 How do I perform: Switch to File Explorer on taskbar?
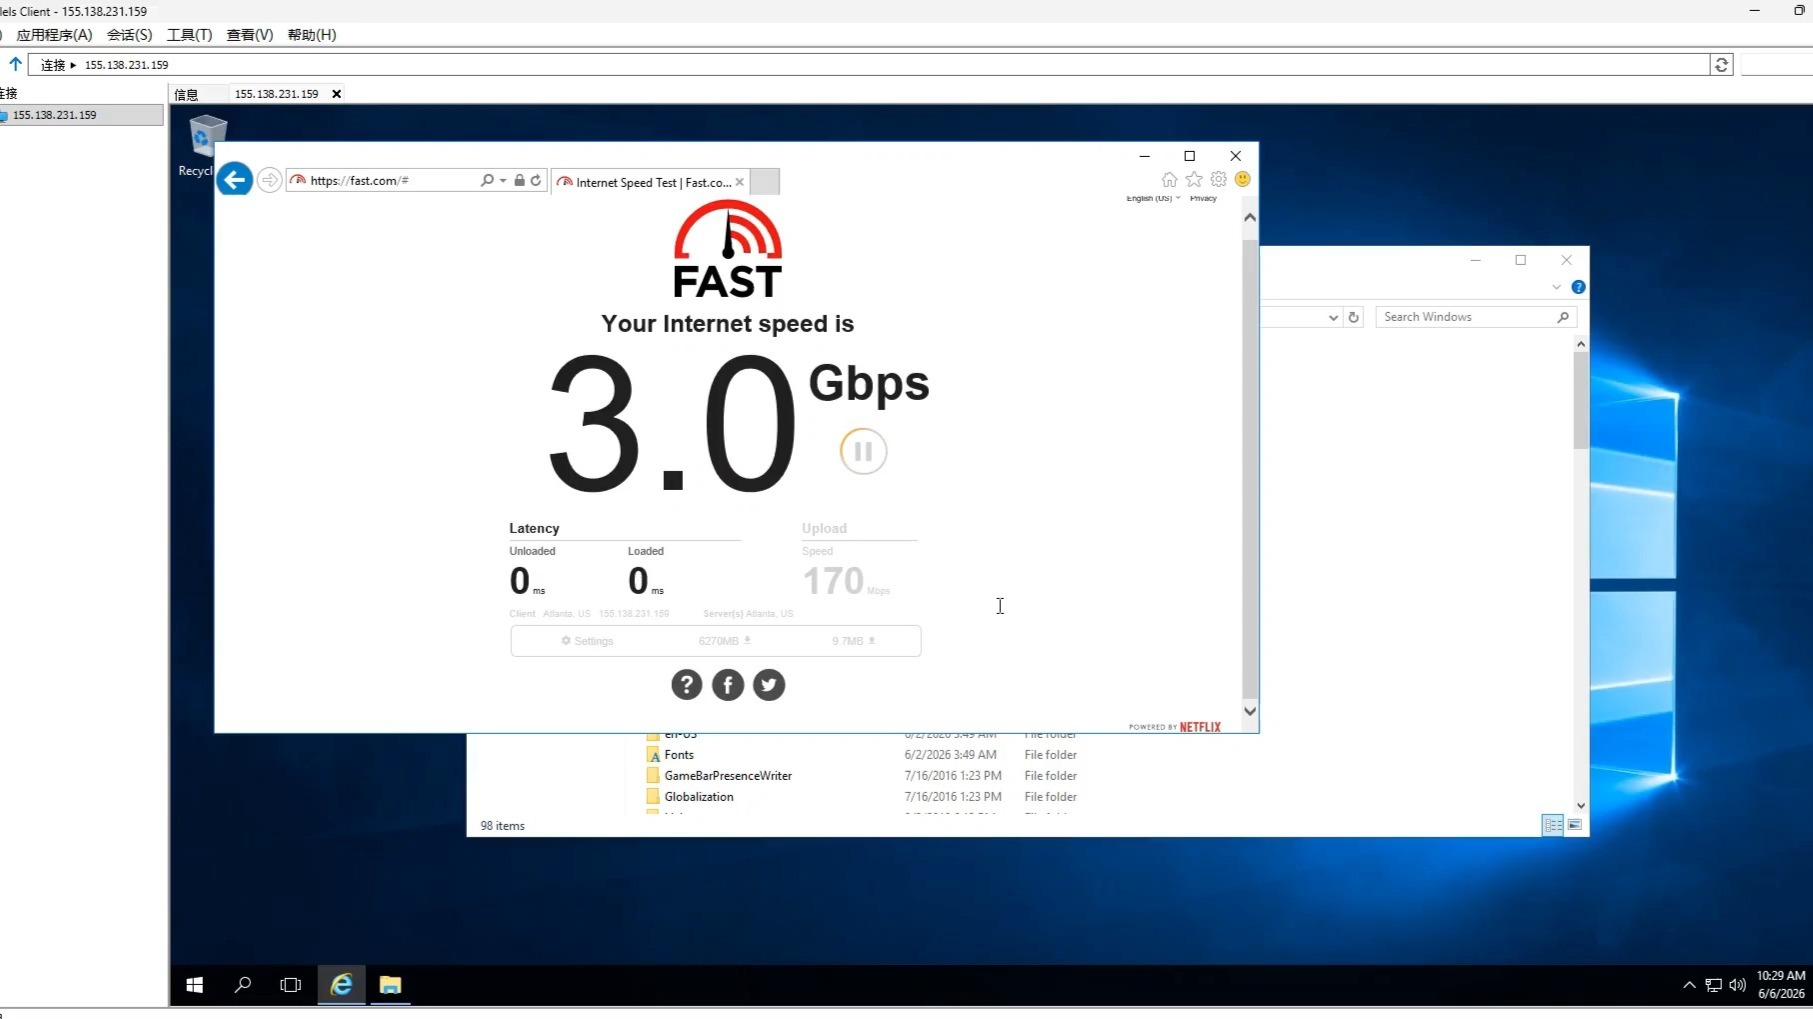tap(390, 985)
